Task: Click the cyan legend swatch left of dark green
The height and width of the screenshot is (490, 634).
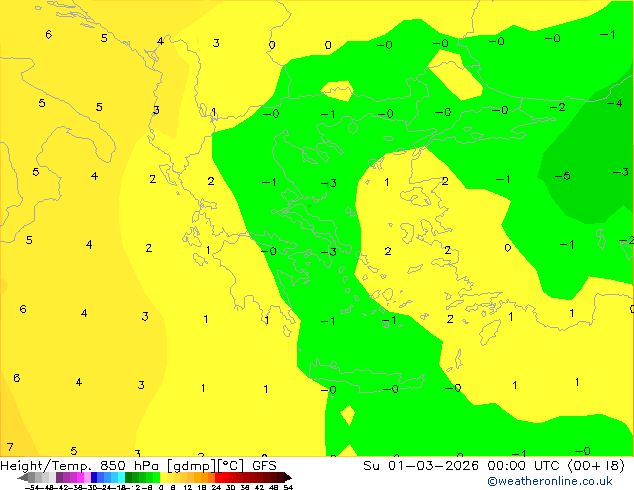Action: click(121, 477)
